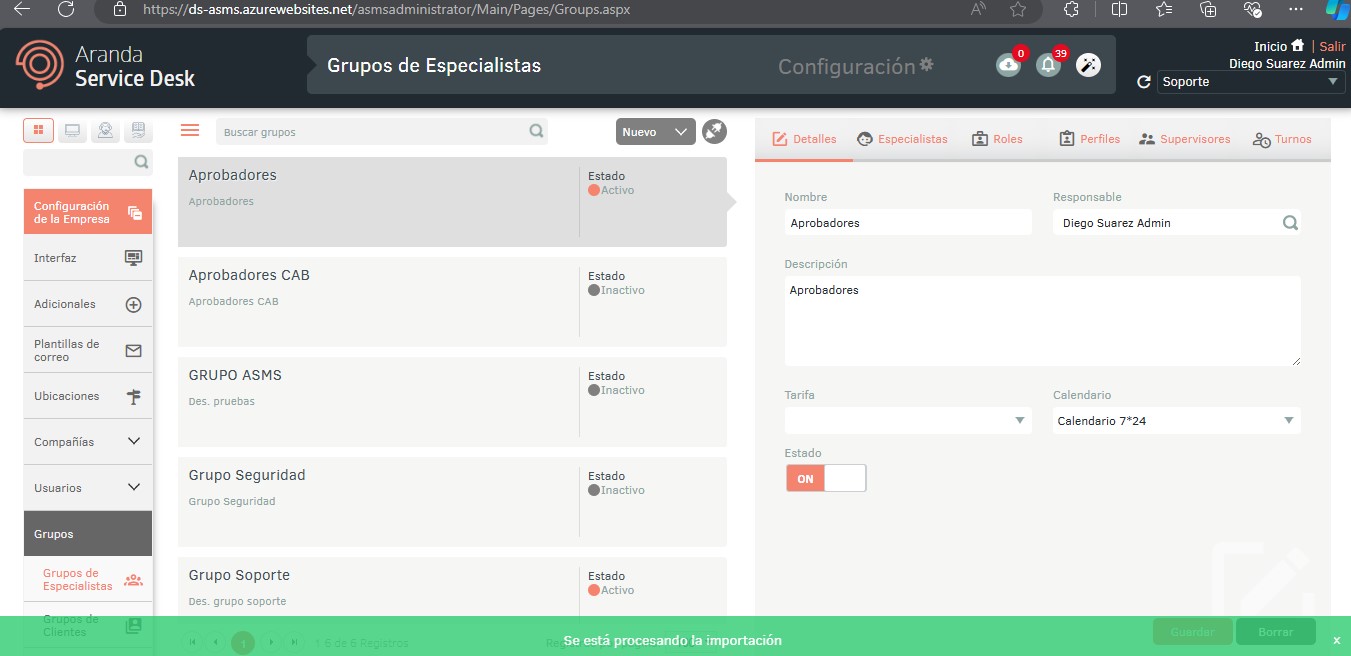The height and width of the screenshot is (656, 1351).
Task: Click the Salir logout link
Action: (1332, 46)
